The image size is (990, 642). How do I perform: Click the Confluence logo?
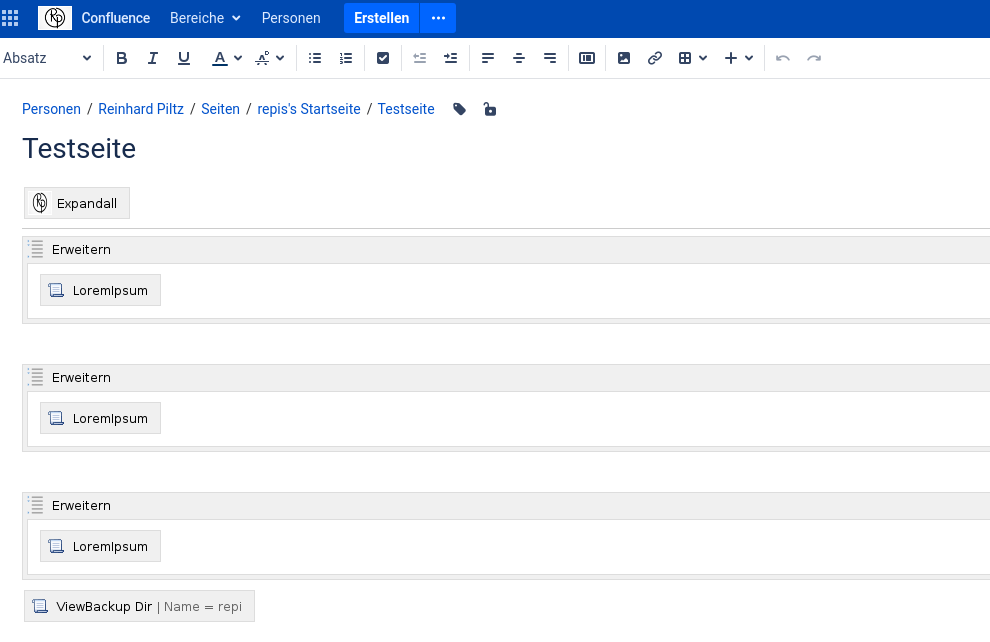[x=55, y=18]
